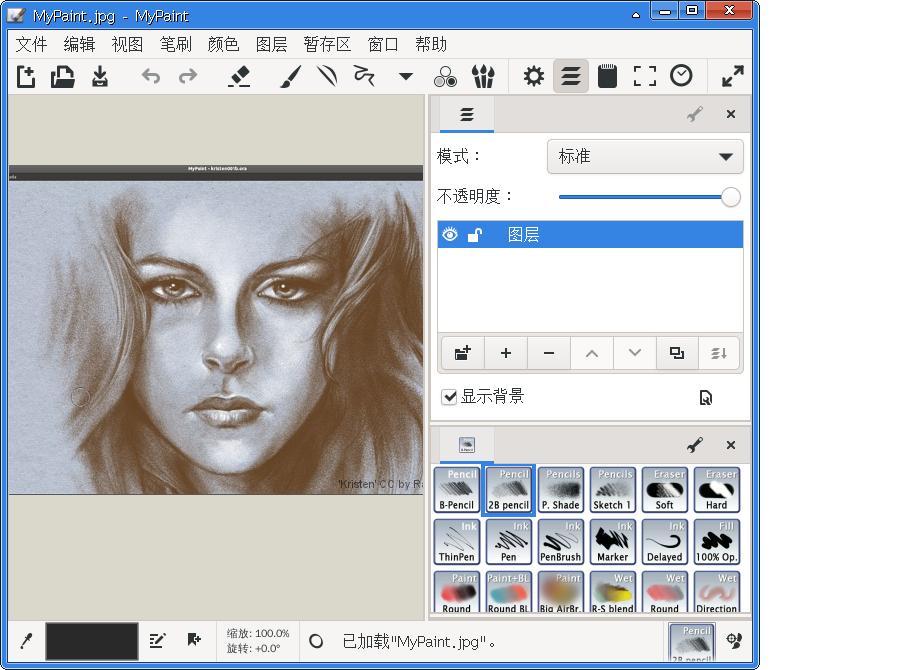
Task: Pick color with eyedropper icon
Action: pos(26,641)
